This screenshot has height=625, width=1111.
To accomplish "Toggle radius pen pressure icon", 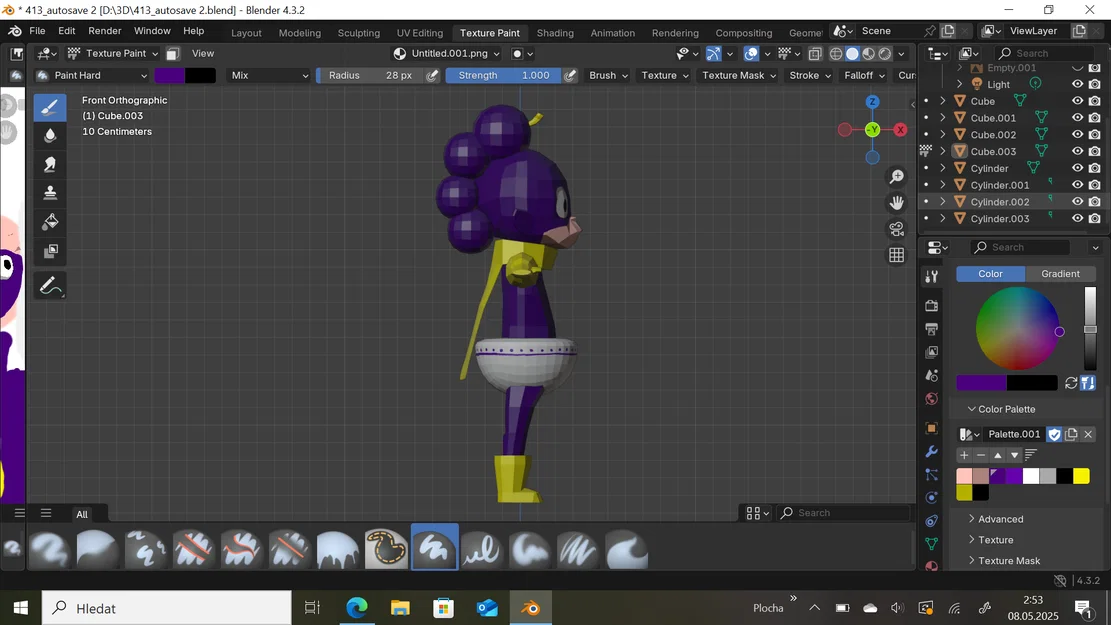I will (x=432, y=75).
